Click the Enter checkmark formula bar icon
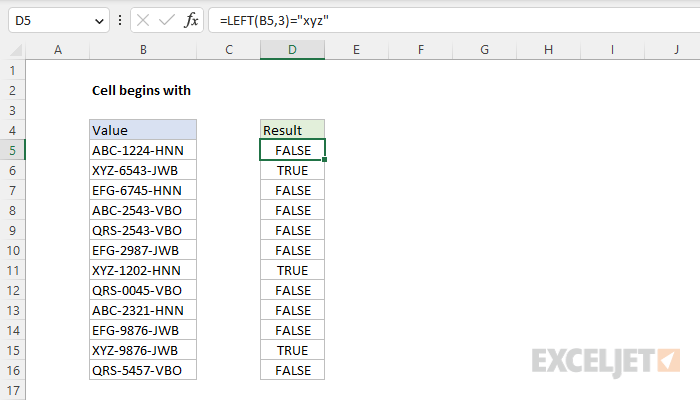This screenshot has height=400, width=700. (x=167, y=20)
